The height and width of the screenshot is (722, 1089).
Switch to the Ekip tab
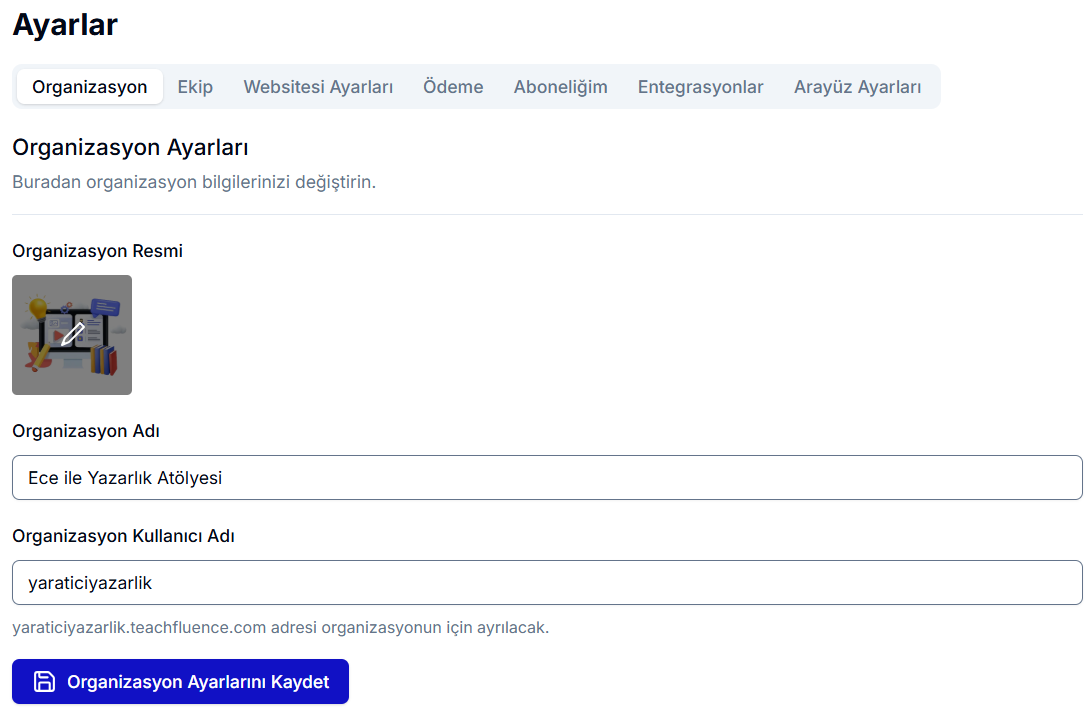(x=195, y=87)
